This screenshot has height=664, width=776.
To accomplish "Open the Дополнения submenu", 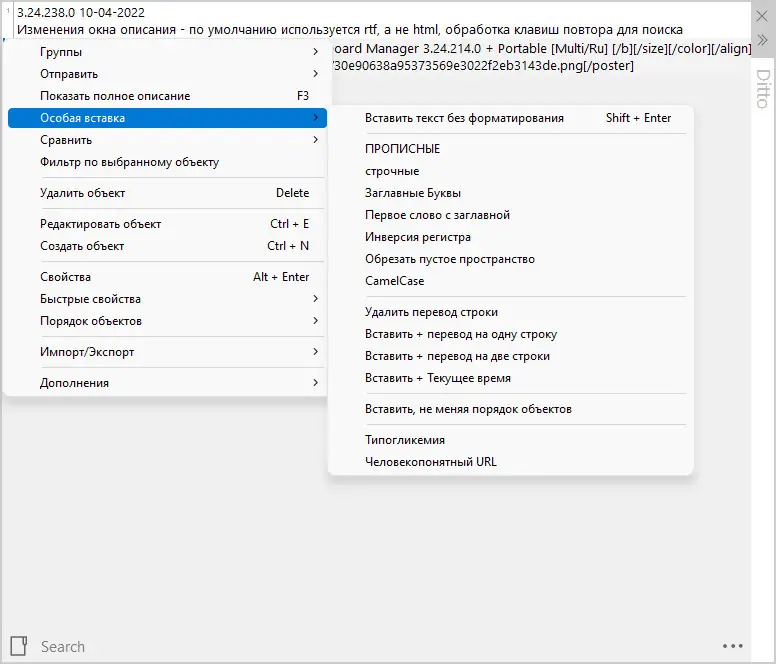I will tap(166, 383).
